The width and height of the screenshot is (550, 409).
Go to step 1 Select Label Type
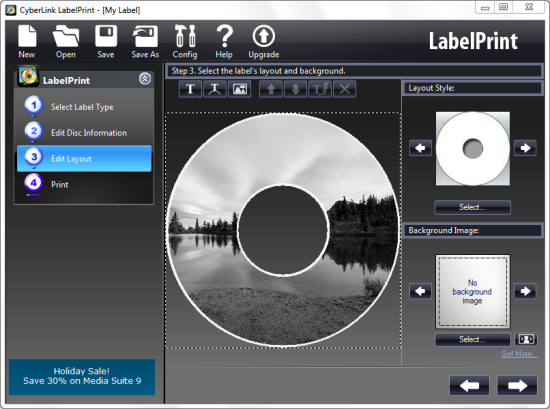[x=84, y=107]
